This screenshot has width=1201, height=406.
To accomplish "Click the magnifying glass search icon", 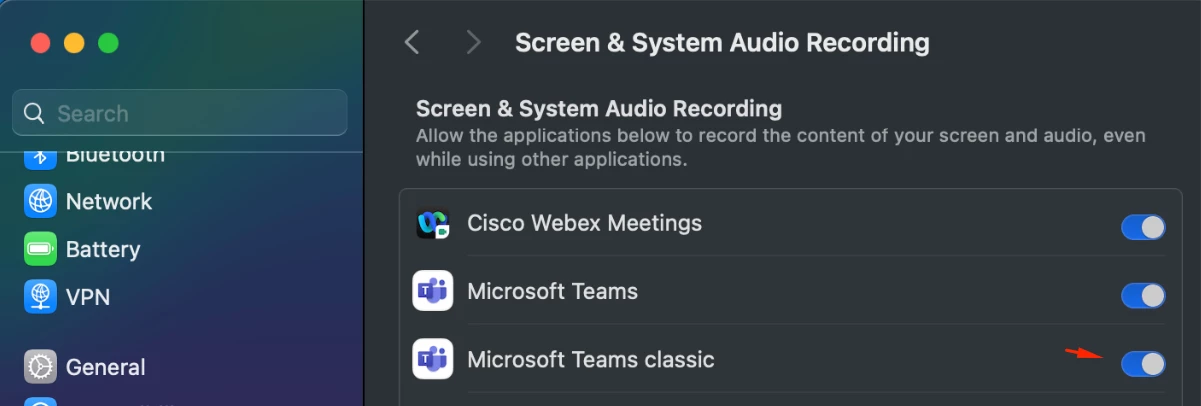I will click(x=34, y=113).
